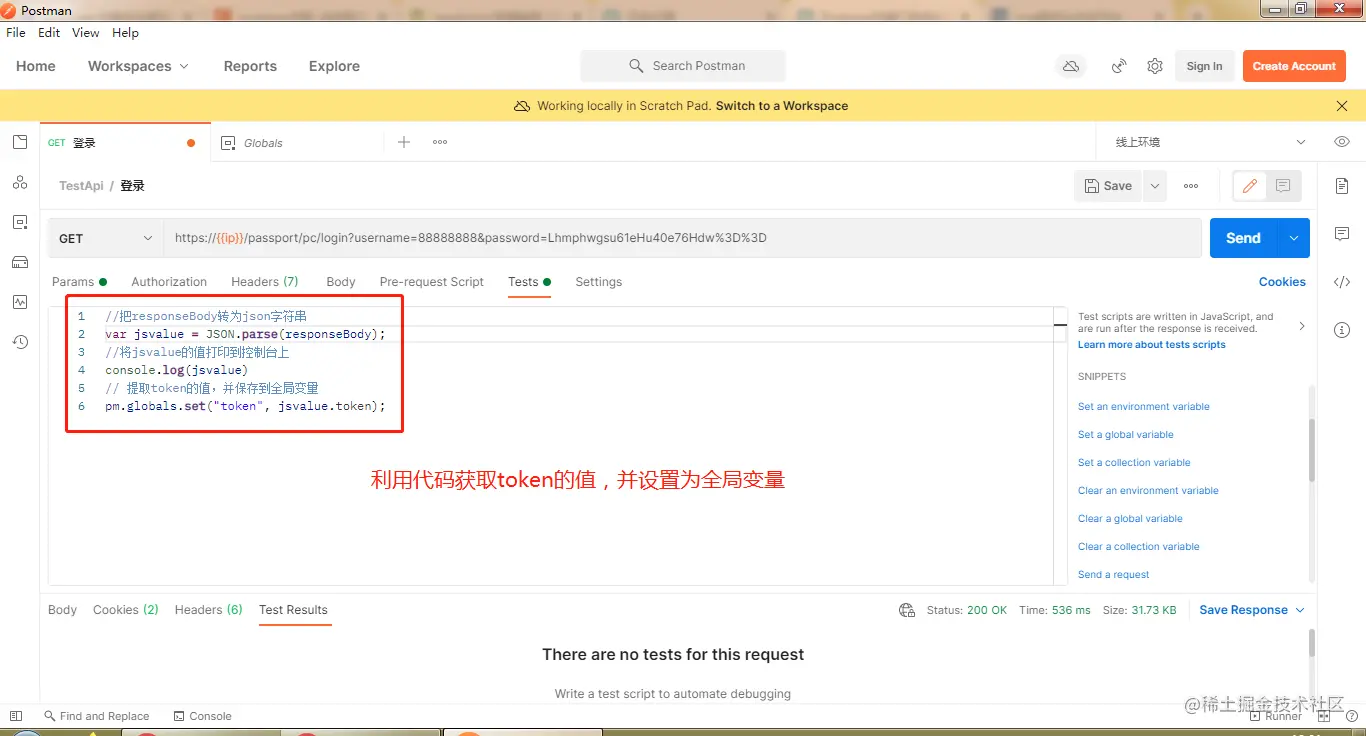Click the Save button
This screenshot has height=736, width=1366.
1108,186
